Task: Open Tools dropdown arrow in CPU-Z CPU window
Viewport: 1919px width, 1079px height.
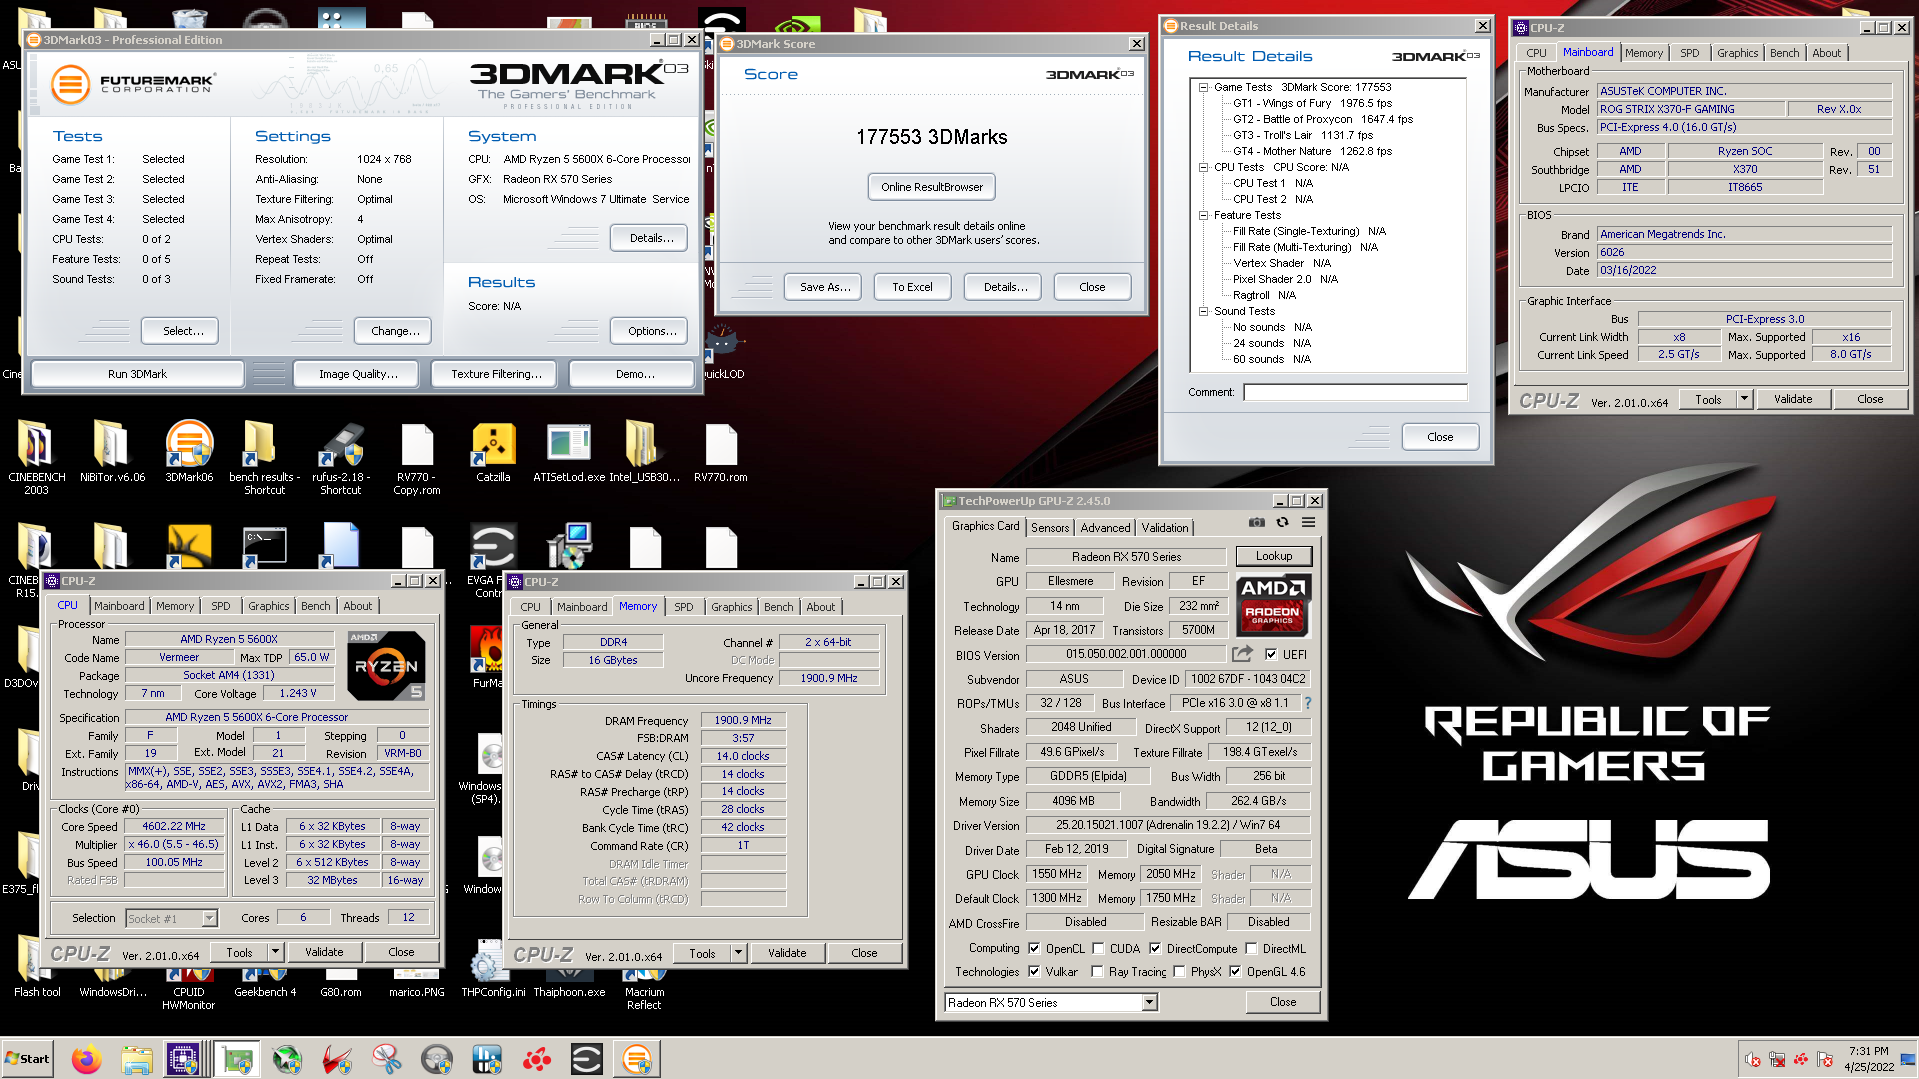Action: pyautogui.click(x=276, y=952)
